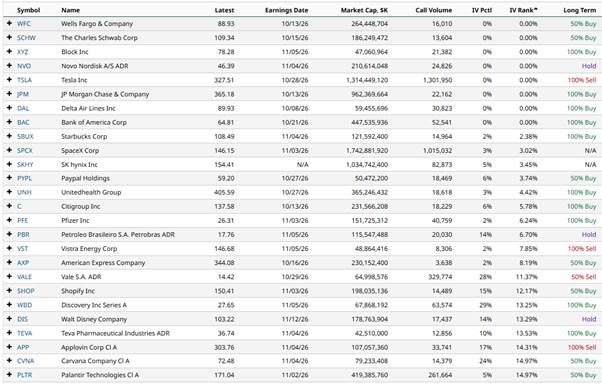602x384 pixels.
Task: Expand the VALE row plus icon
Action: point(9,276)
